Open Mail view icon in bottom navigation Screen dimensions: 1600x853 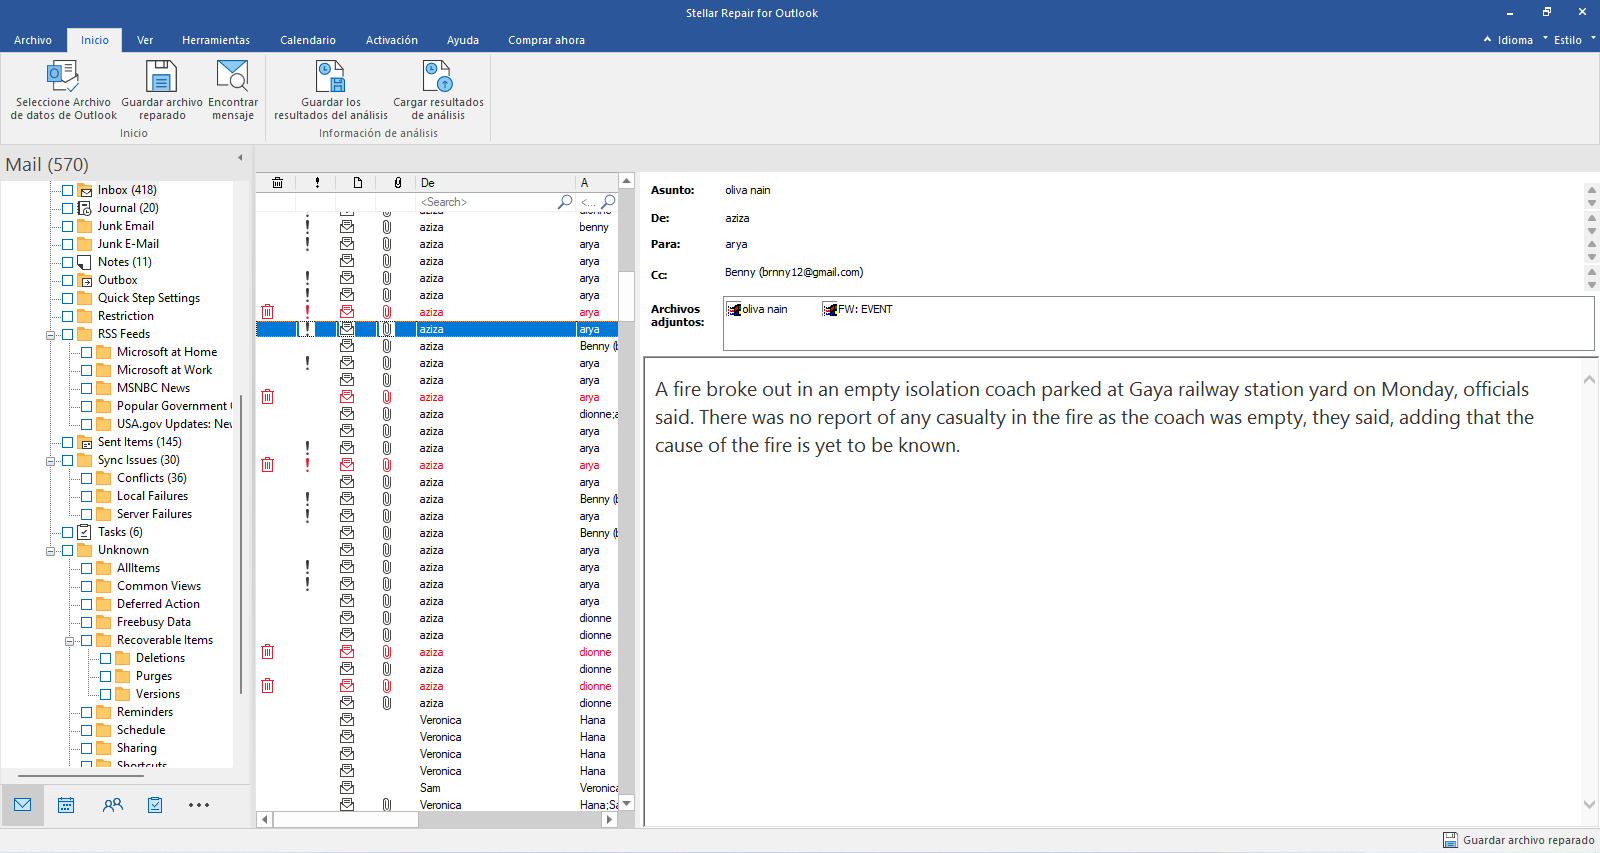(x=23, y=805)
